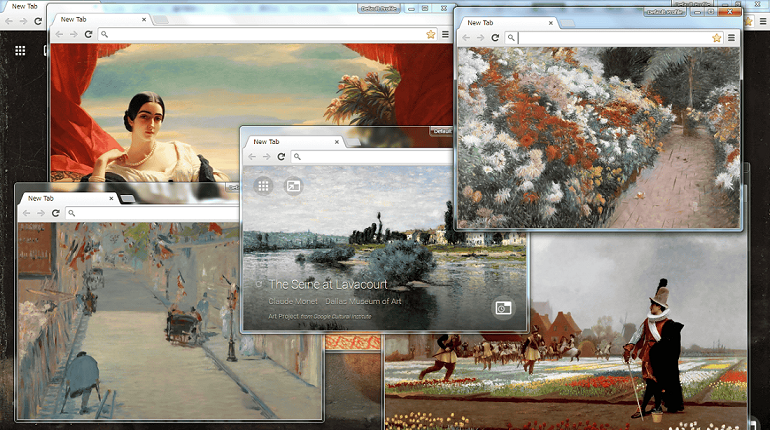Click the star icon in portrait painting window
Image resolution: width=770 pixels, height=430 pixels.
point(430,34)
